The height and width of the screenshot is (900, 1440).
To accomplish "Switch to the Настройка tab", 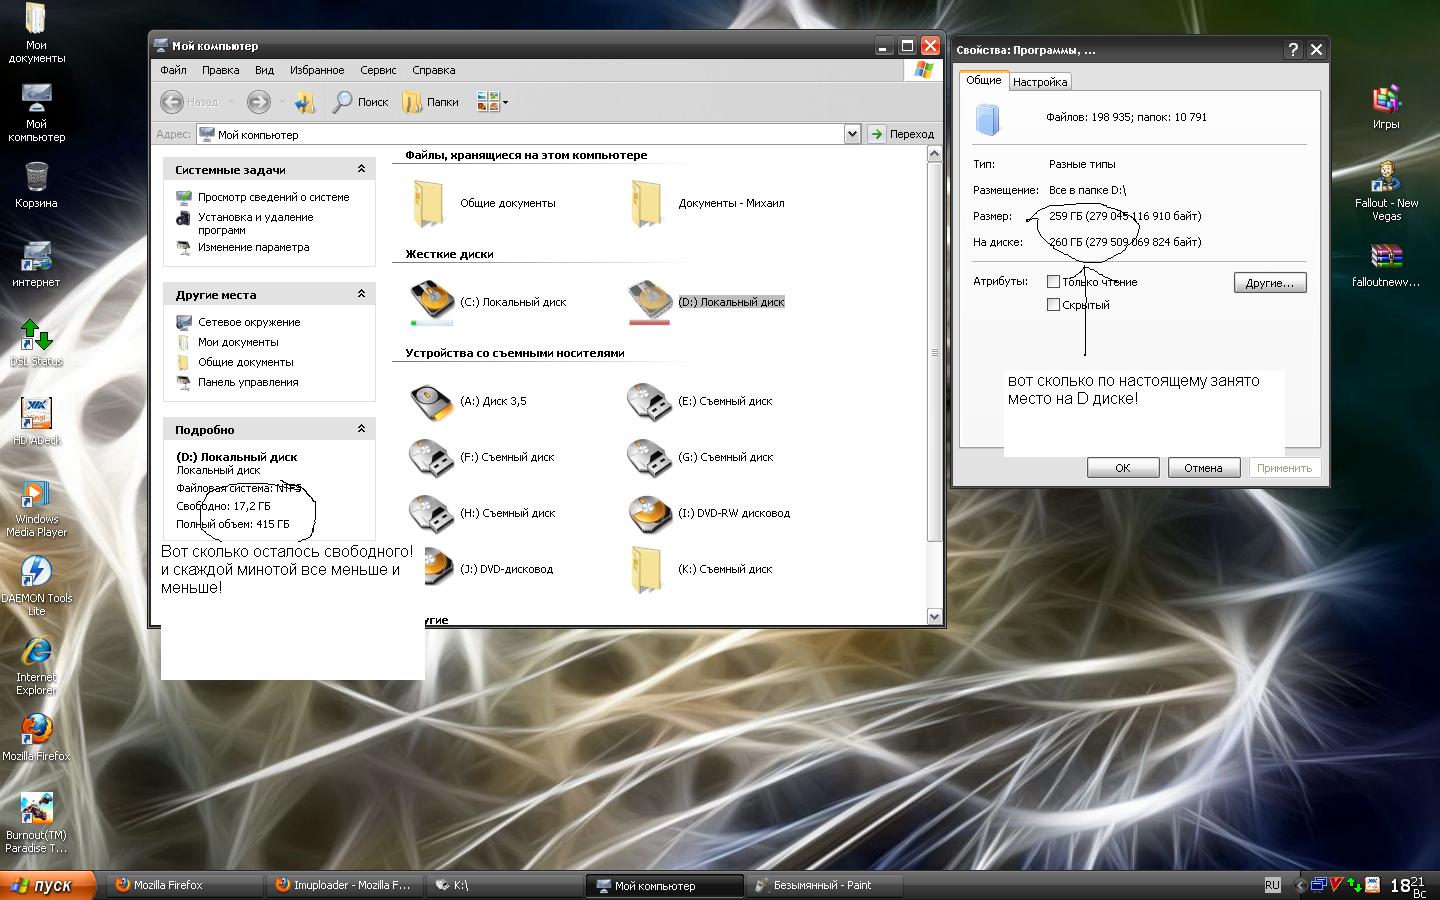I will 1040,82.
